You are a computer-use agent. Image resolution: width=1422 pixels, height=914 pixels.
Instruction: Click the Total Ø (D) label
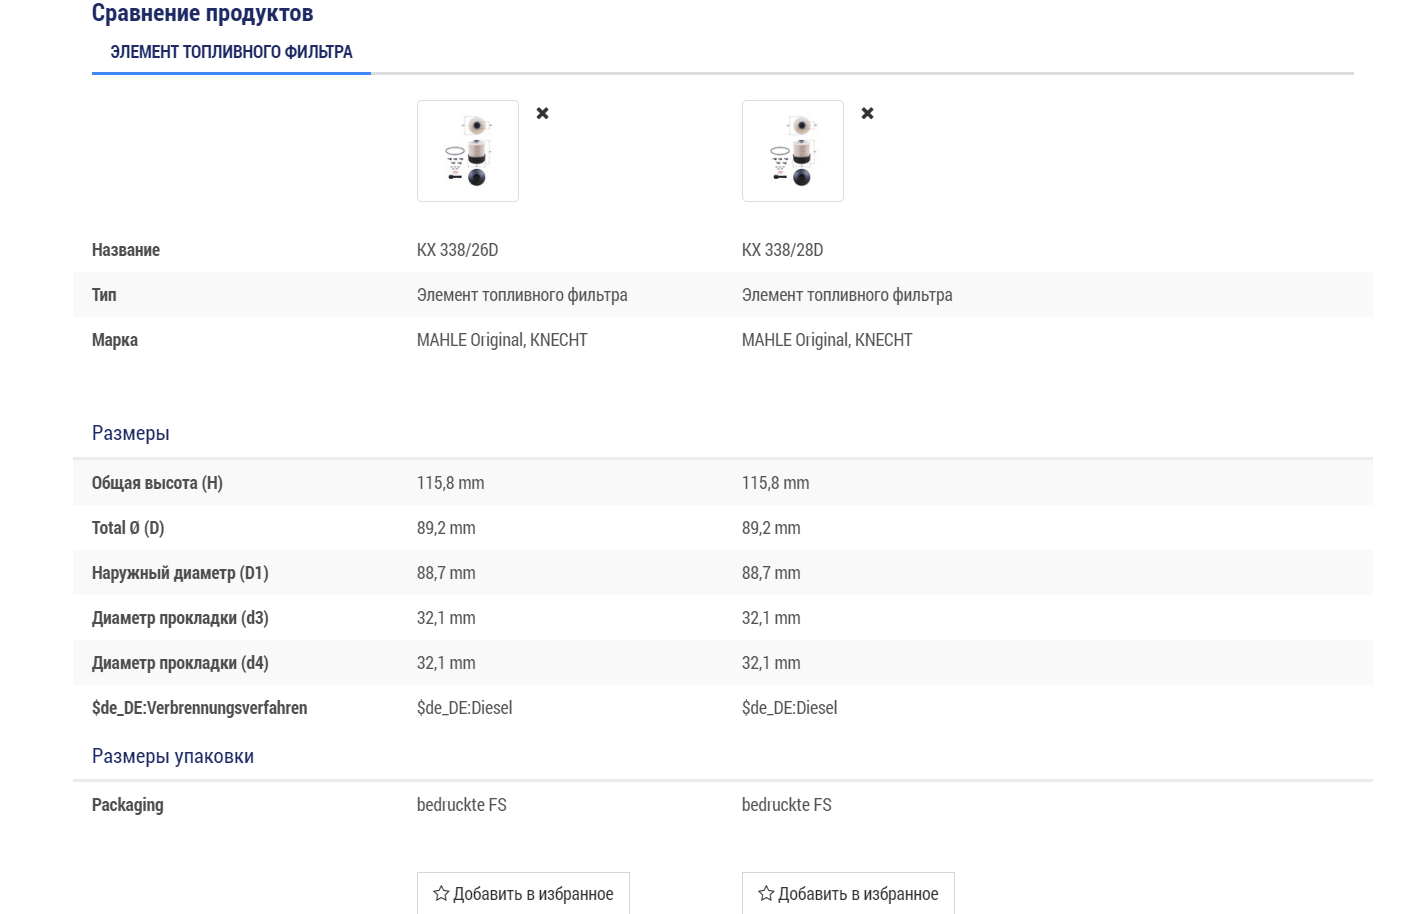[x=128, y=528]
